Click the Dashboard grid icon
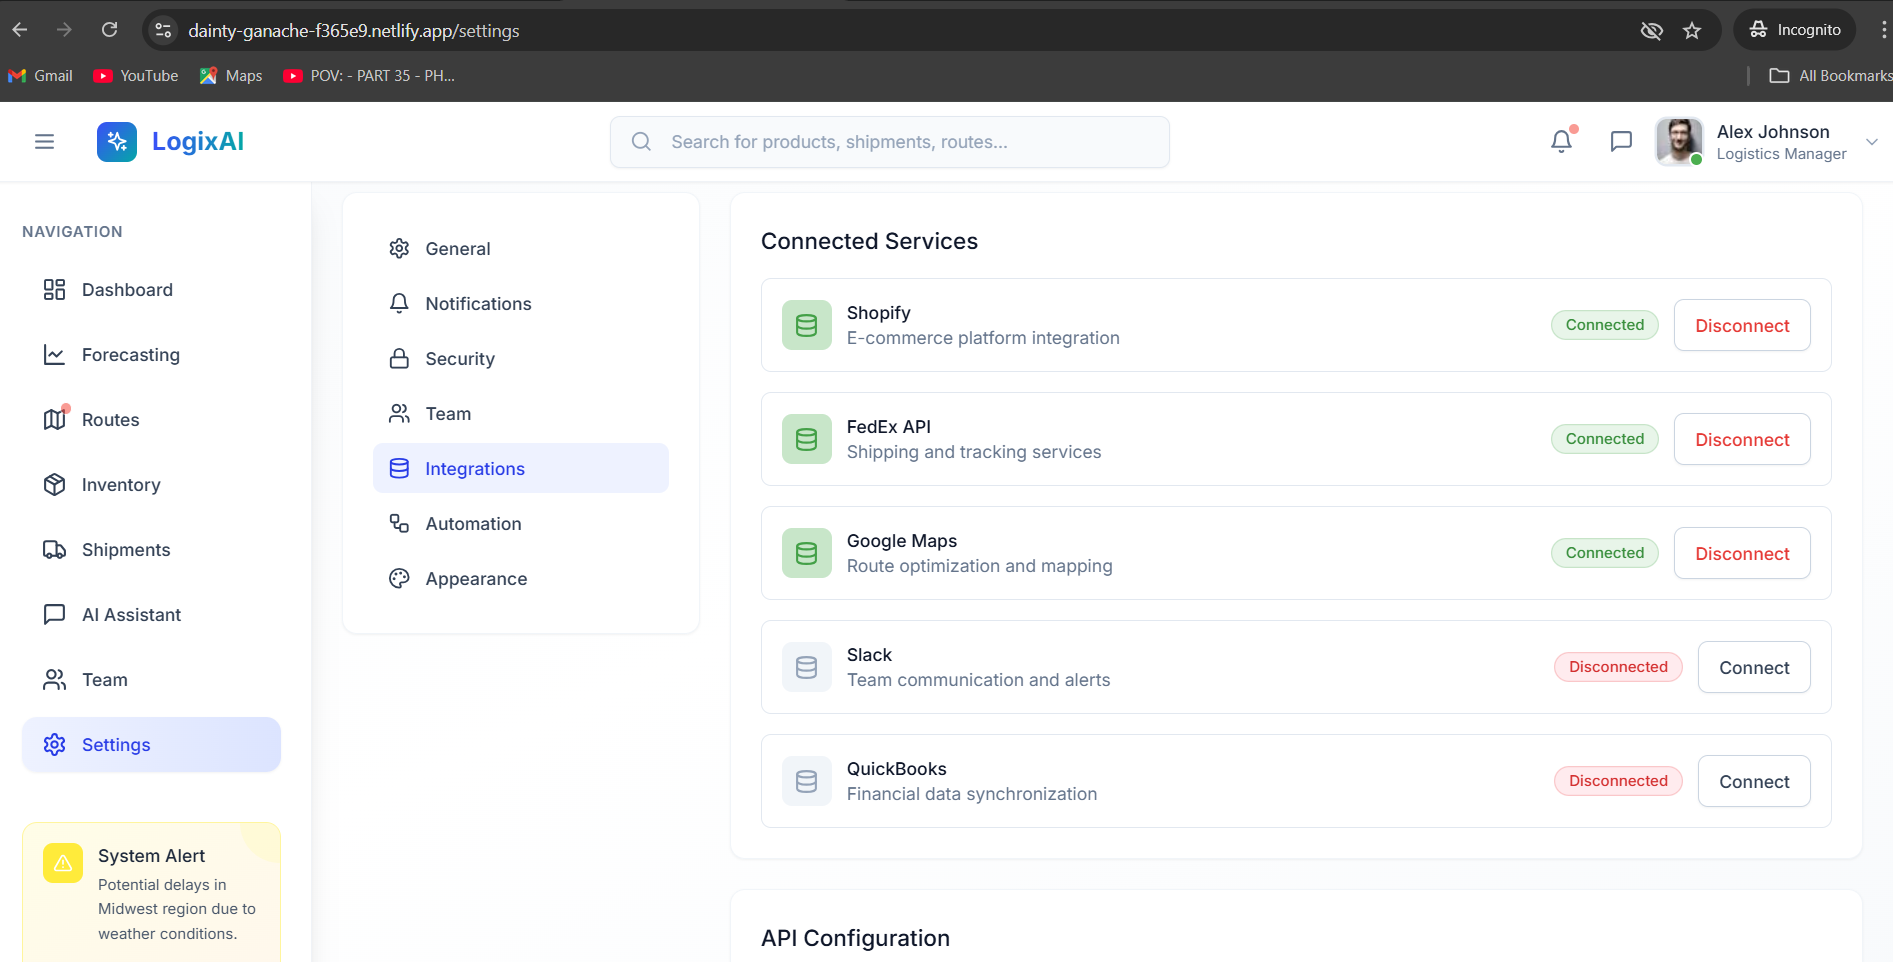The image size is (1893, 962). [x=55, y=290]
